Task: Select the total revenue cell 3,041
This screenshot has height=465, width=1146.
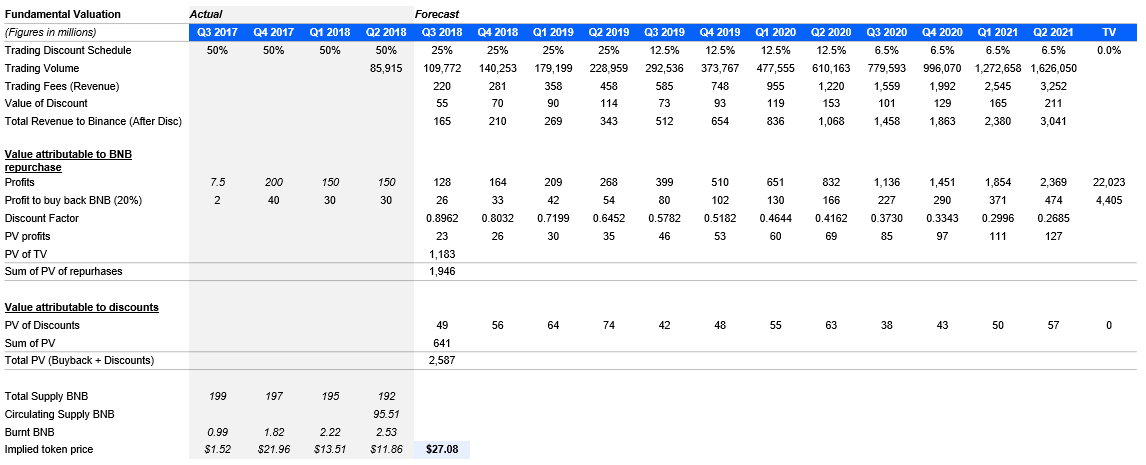Action: (x=1054, y=121)
